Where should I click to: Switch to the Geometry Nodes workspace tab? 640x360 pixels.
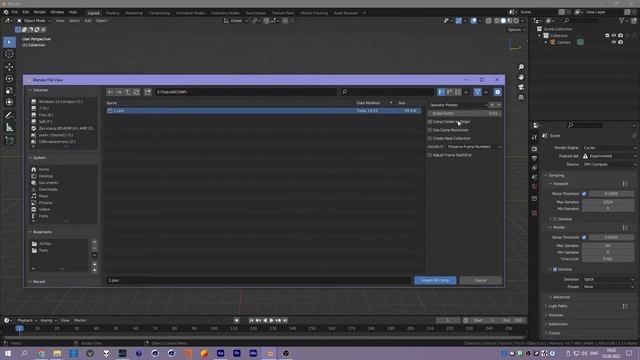point(225,13)
